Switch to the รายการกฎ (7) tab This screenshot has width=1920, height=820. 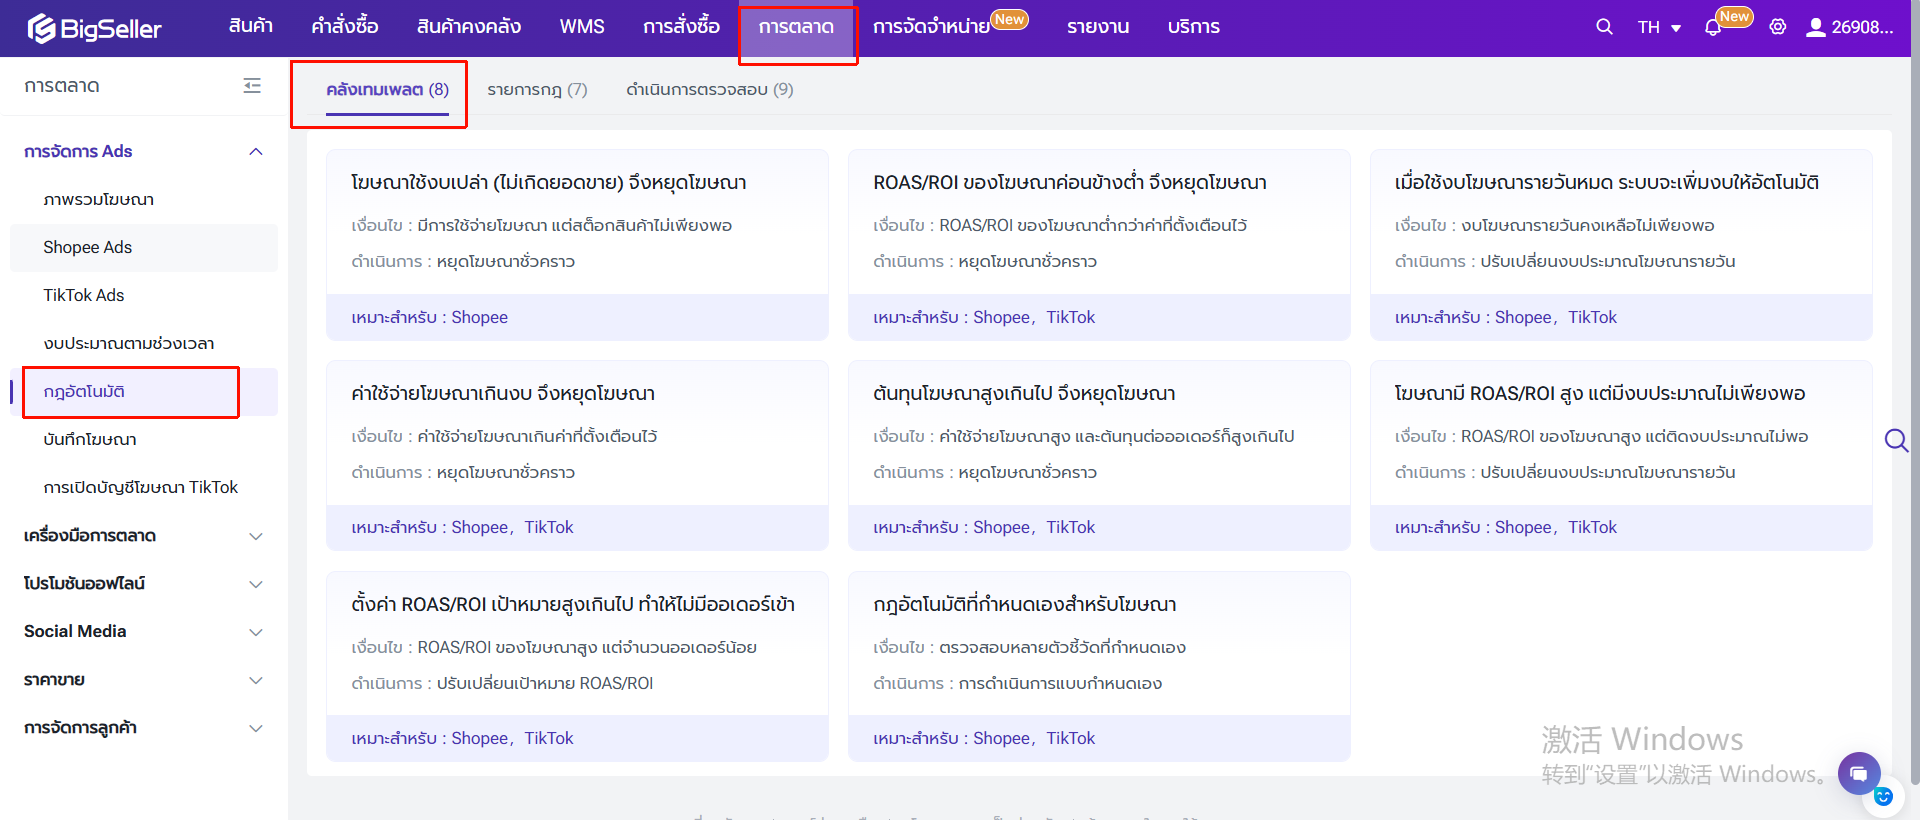tap(537, 90)
